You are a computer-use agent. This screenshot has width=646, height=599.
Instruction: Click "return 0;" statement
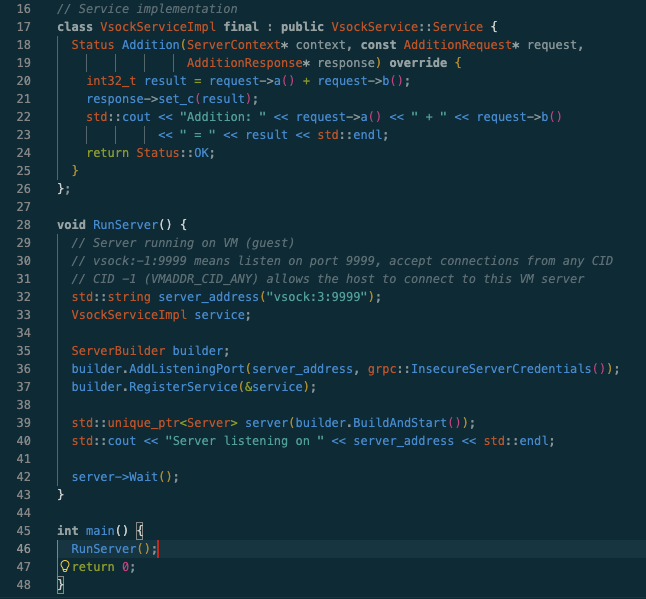(104, 567)
